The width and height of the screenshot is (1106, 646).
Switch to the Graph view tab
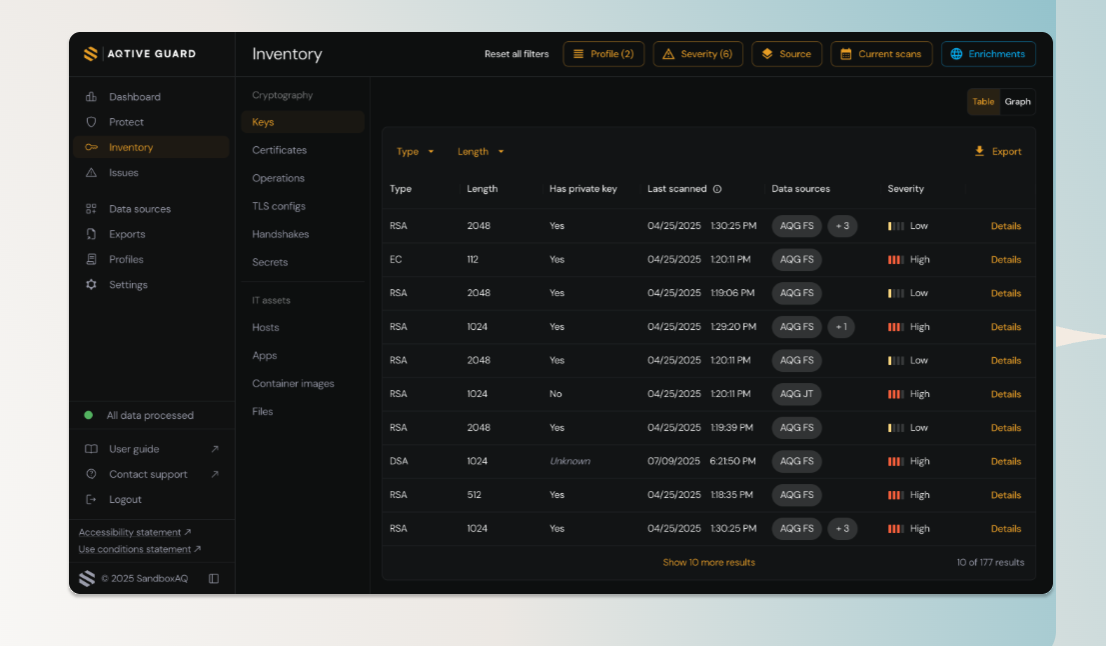[x=1017, y=101]
